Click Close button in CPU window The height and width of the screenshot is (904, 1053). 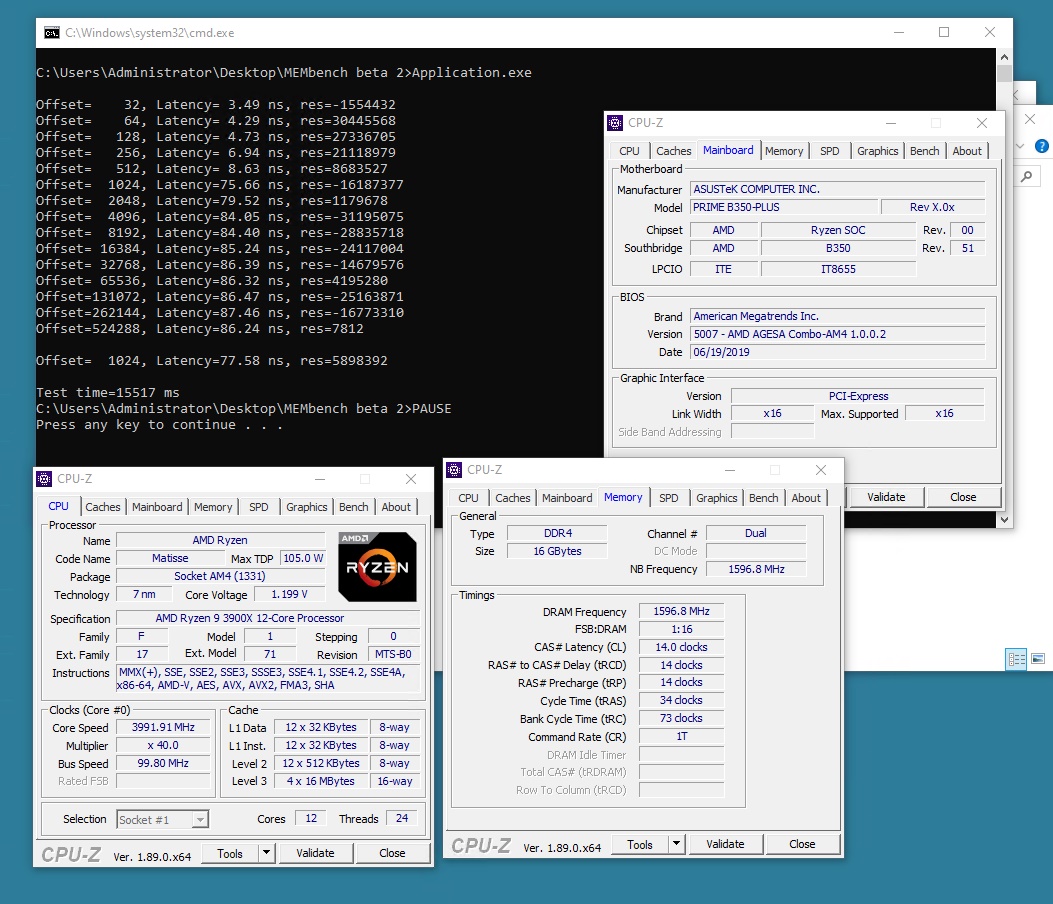392,853
